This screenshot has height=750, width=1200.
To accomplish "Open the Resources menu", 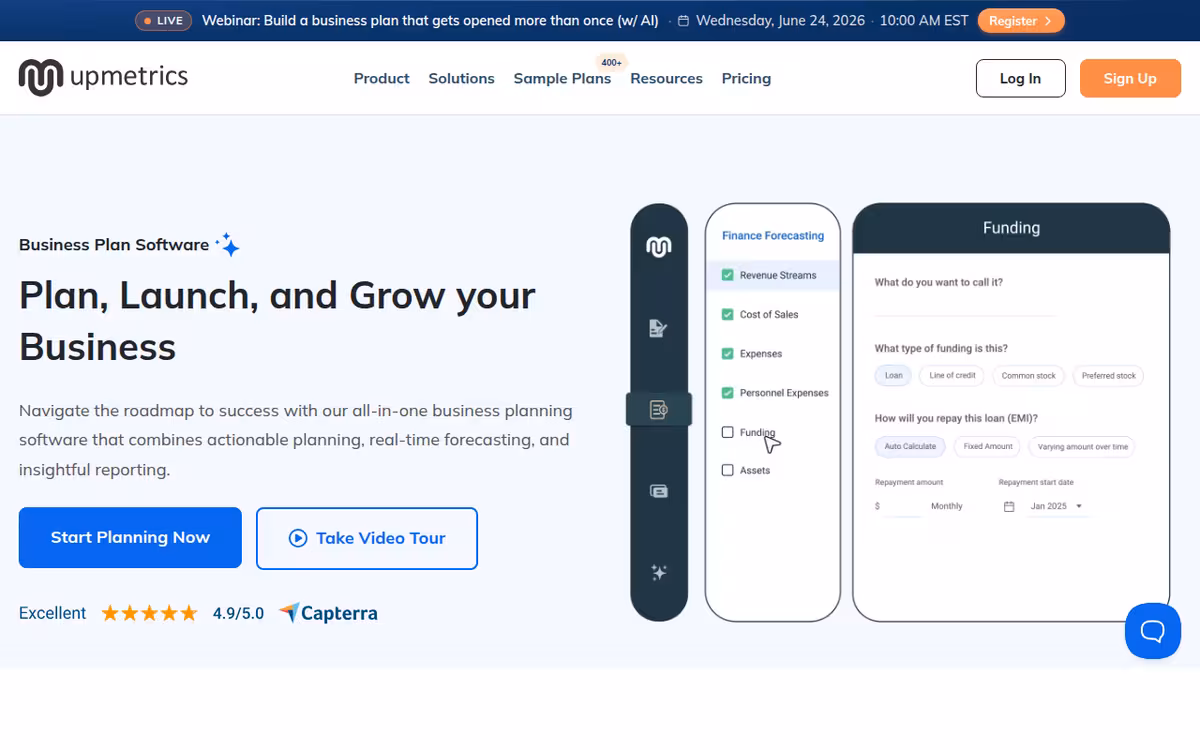I will (x=666, y=78).
